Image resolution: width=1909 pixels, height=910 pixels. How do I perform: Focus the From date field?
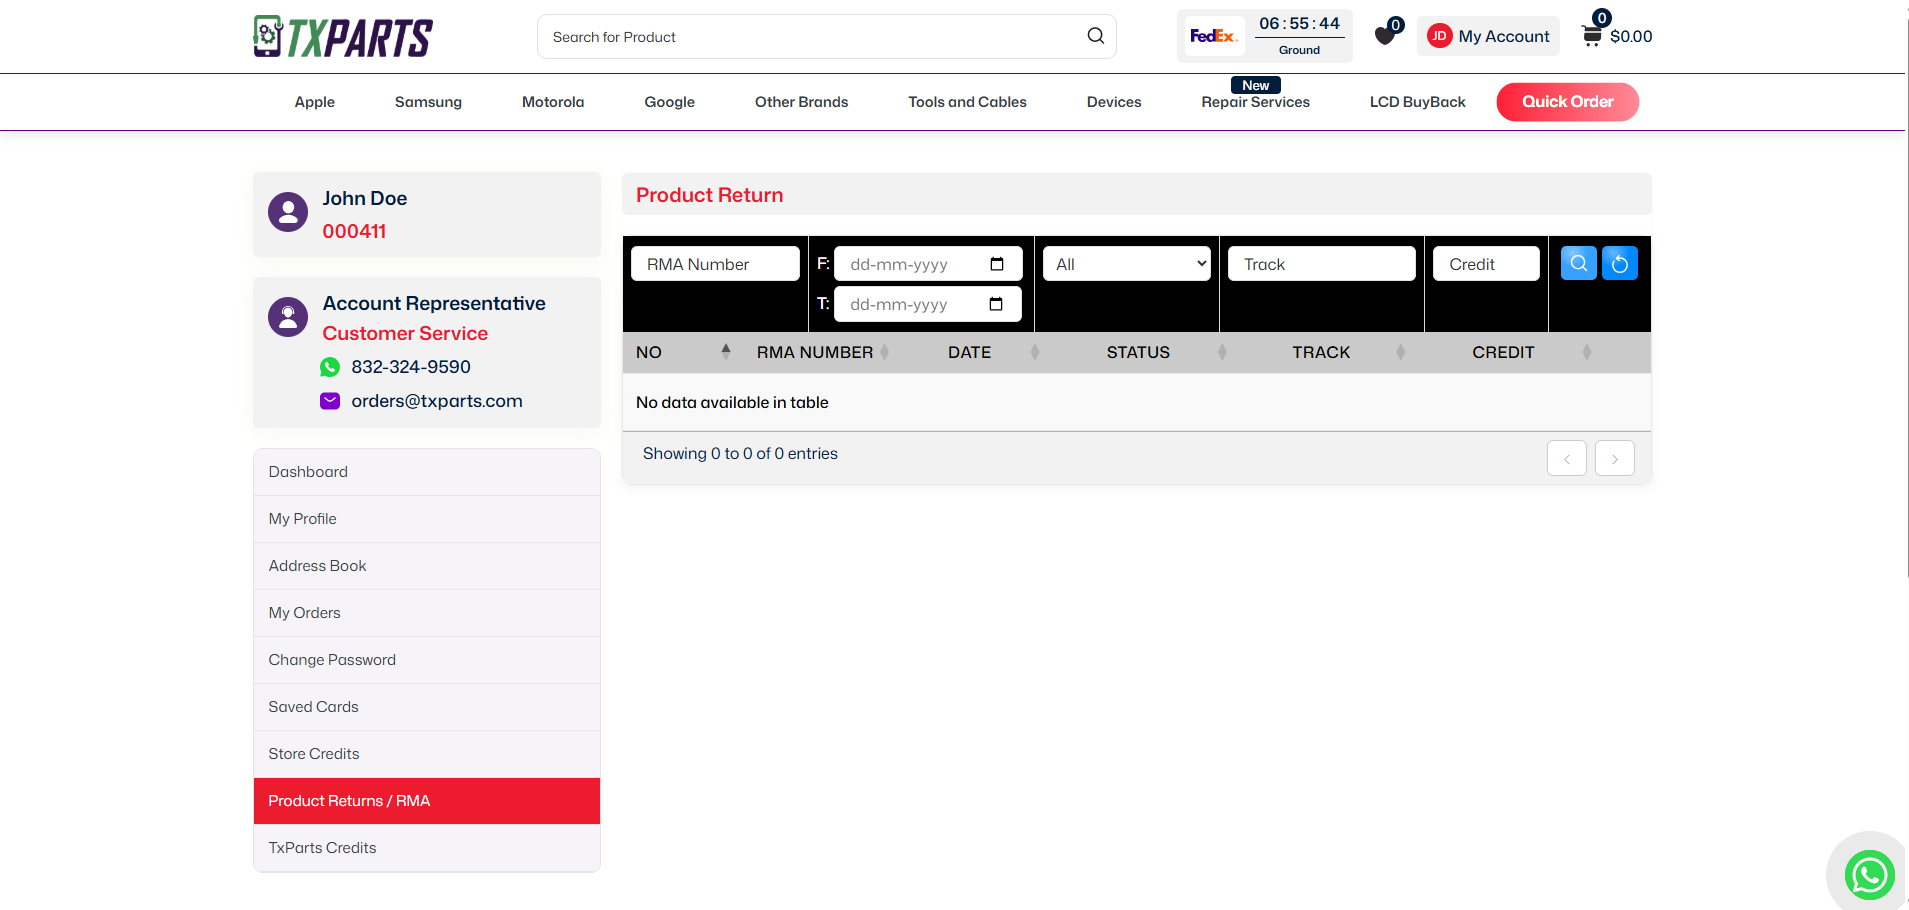click(x=928, y=264)
